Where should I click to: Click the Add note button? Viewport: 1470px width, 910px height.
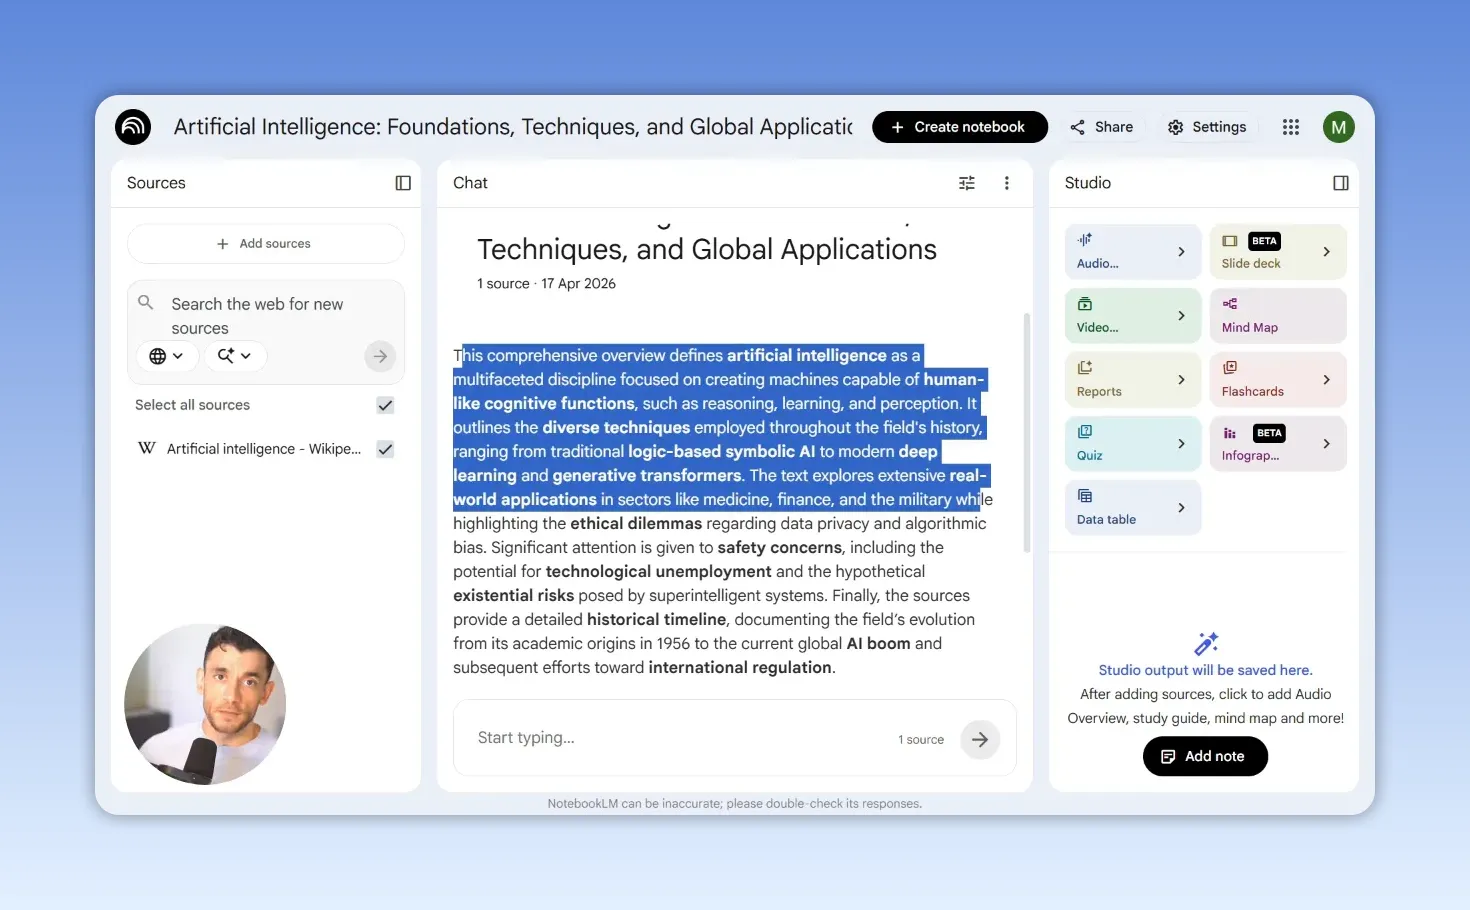coord(1205,756)
